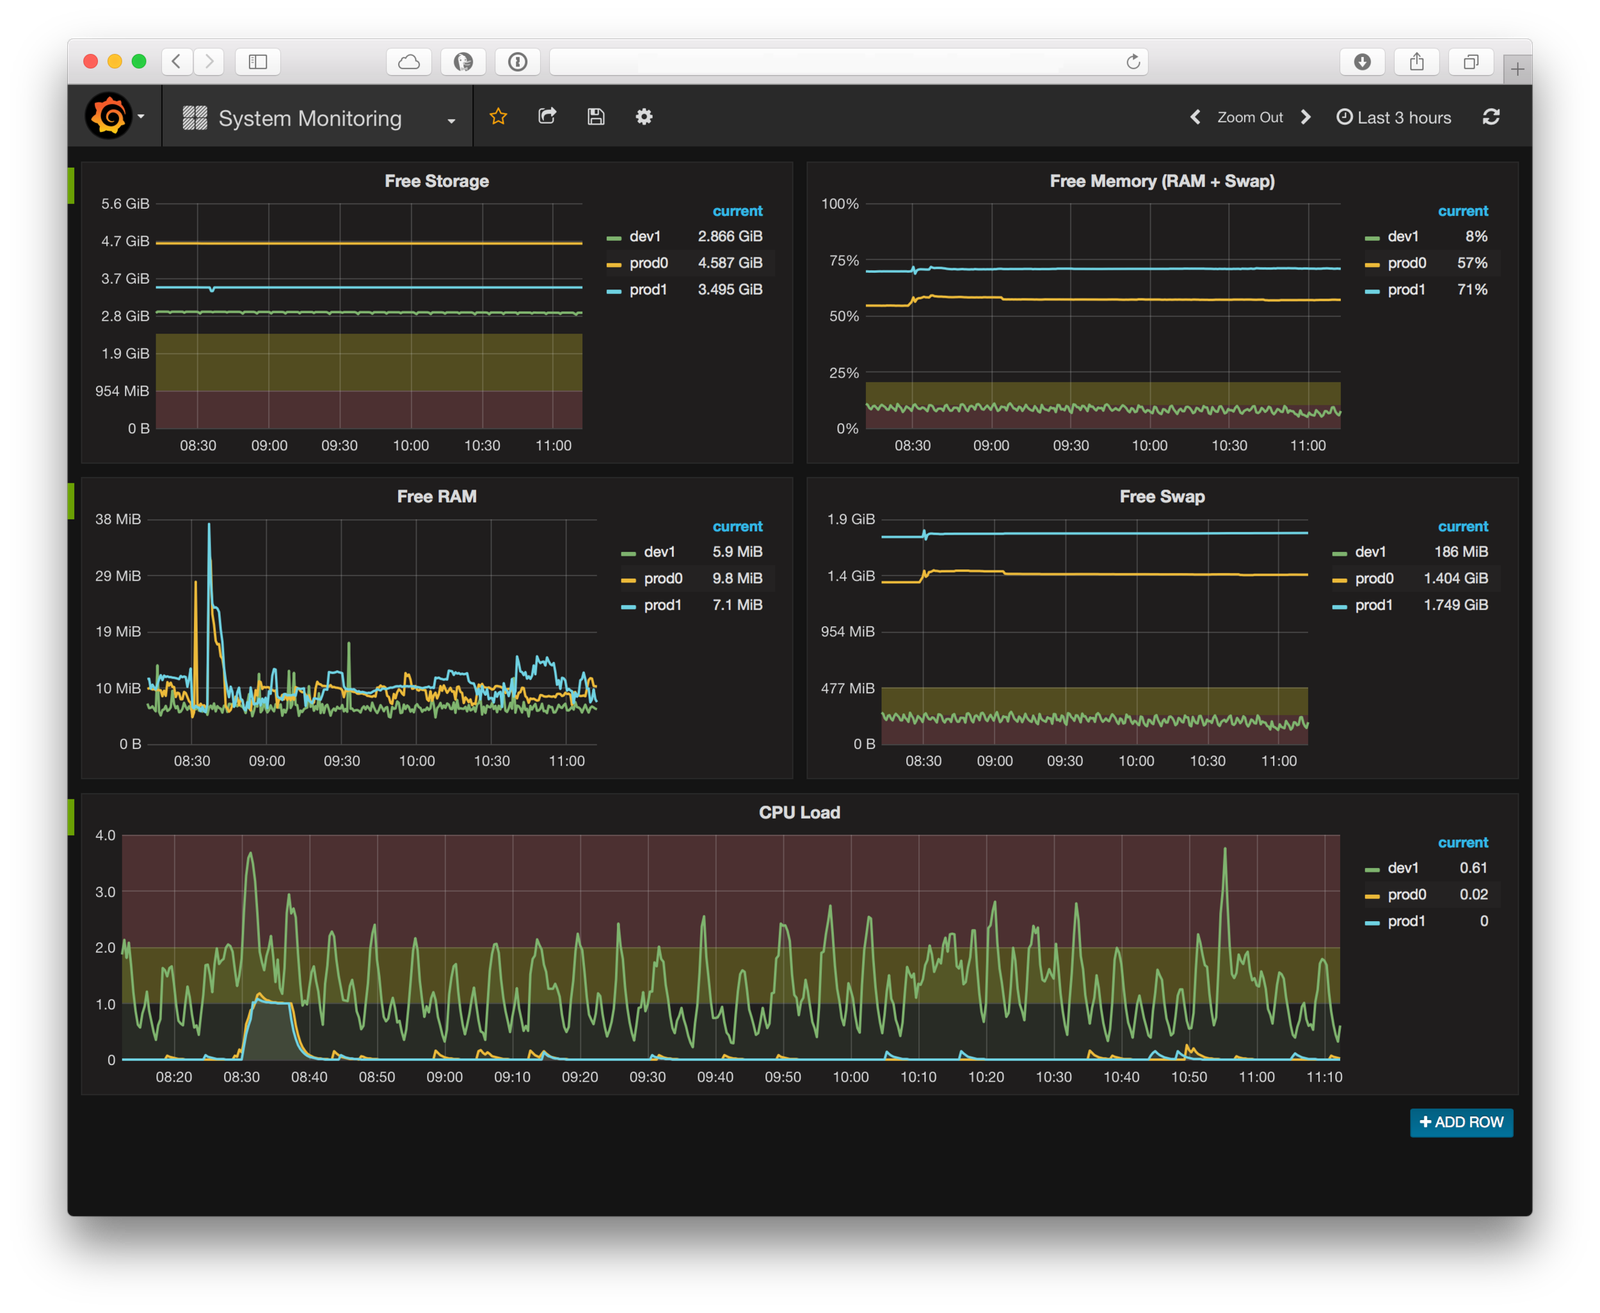Click dev1's green color marker in CPU Load legend

[1374, 867]
